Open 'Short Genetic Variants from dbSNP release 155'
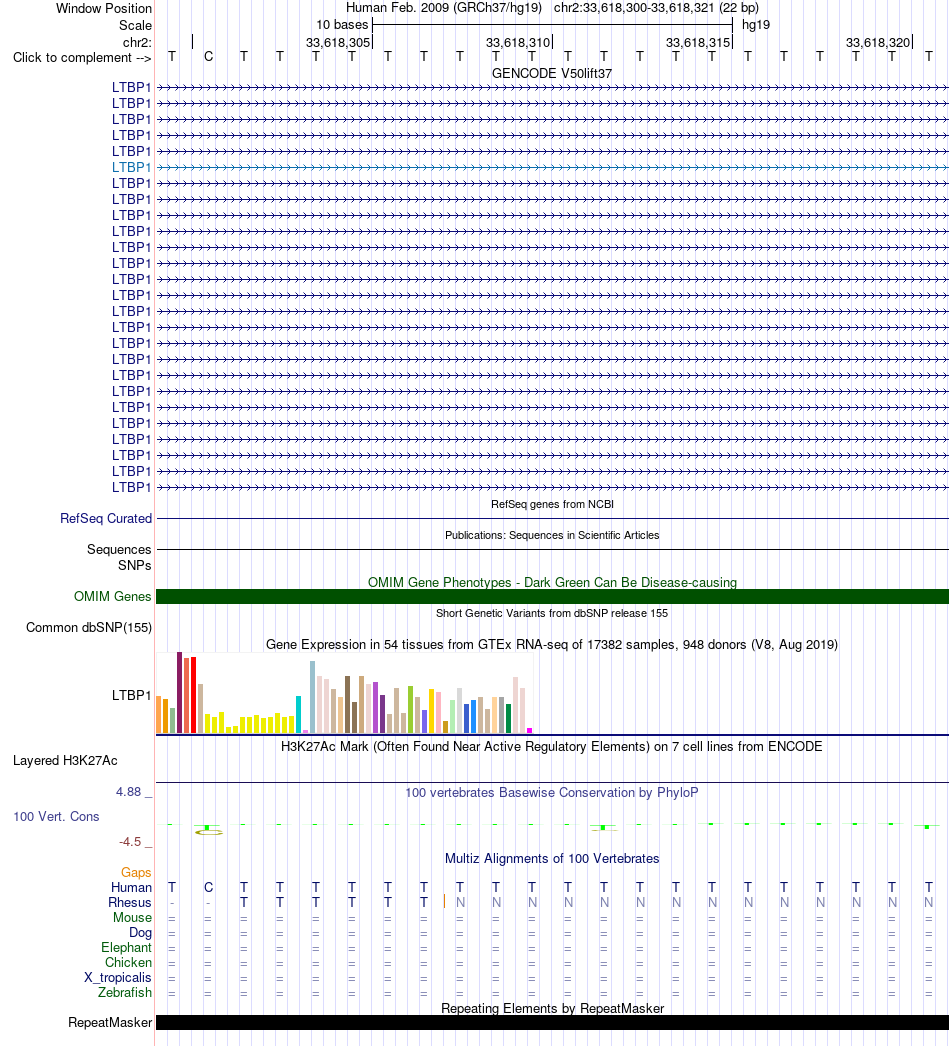Viewport: 950px width, 1046px height. click(552, 613)
